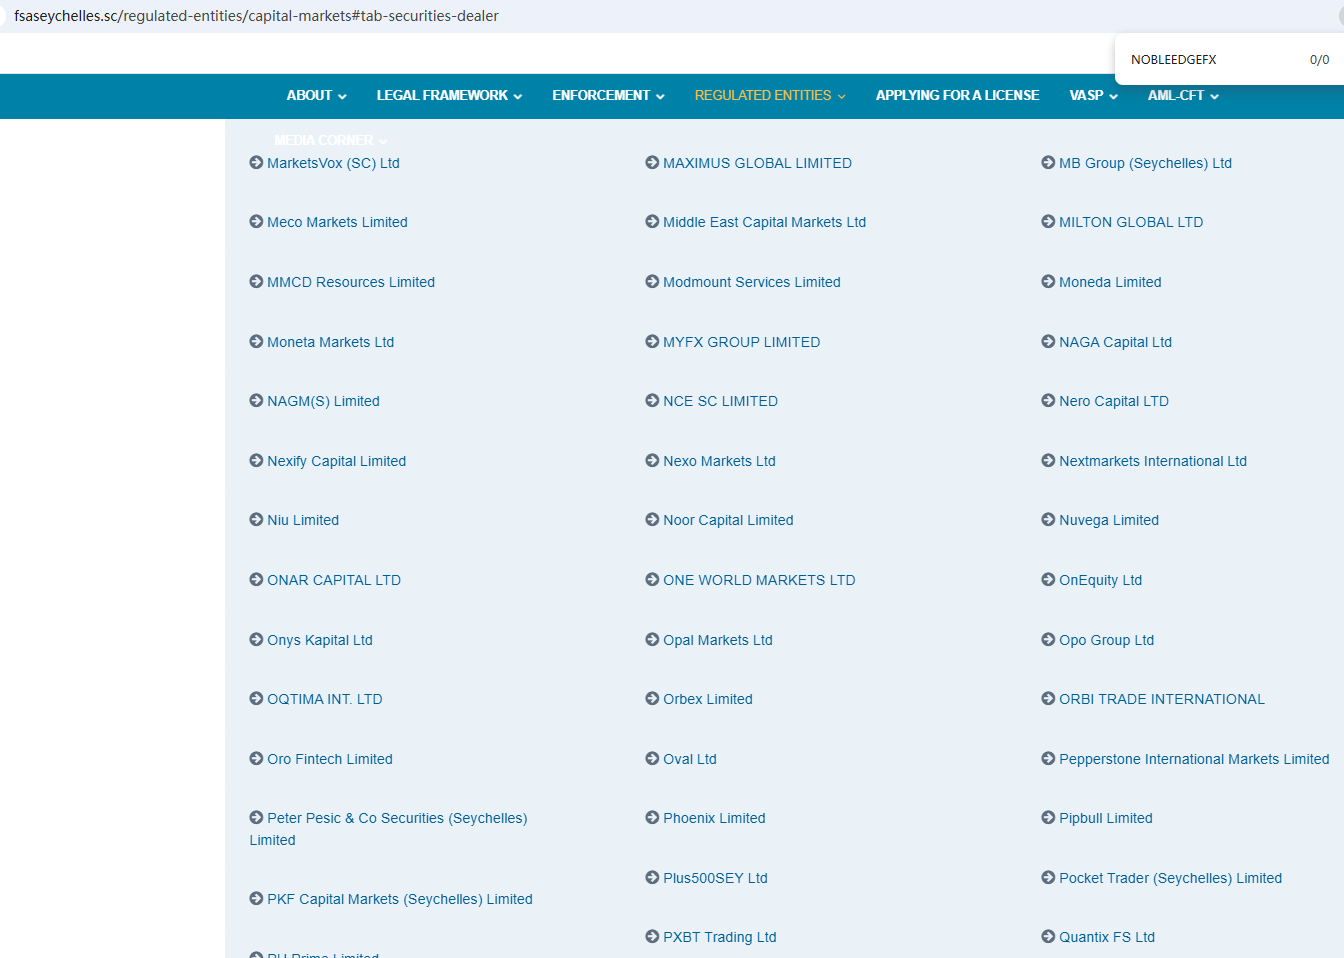This screenshot has height=958, width=1344.
Task: Open Plus500SEY Ltd entity link
Action: coord(715,878)
